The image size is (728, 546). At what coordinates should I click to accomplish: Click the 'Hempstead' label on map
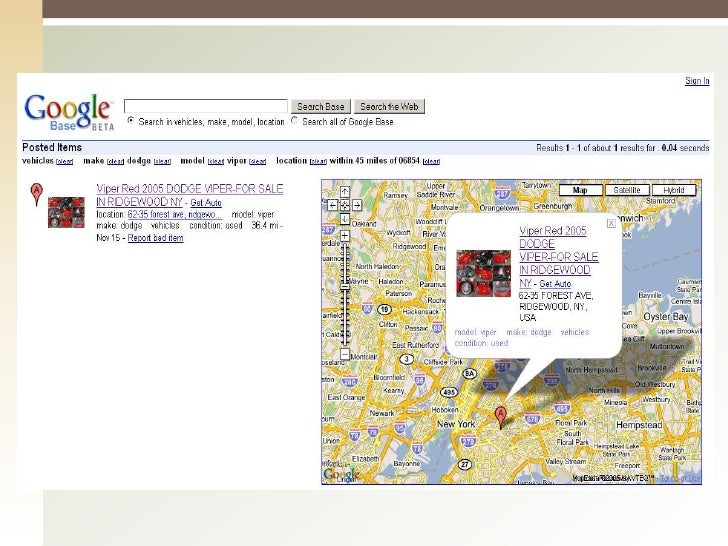639,425
